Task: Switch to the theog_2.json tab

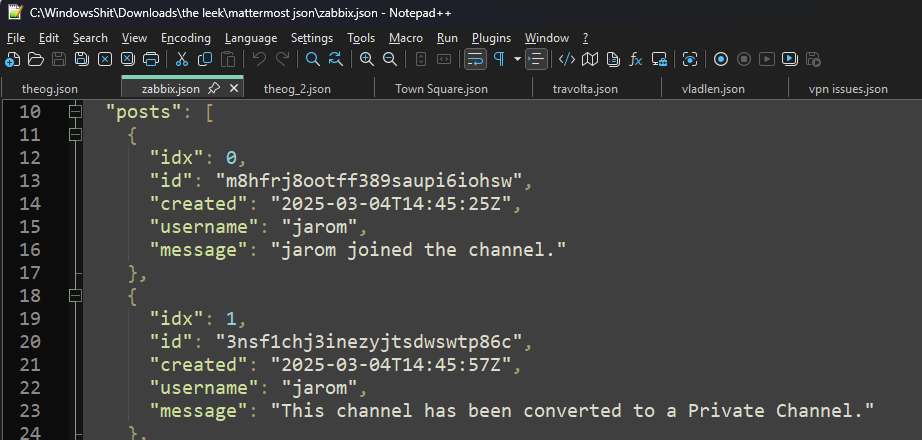Action: pyautogui.click(x=297, y=89)
